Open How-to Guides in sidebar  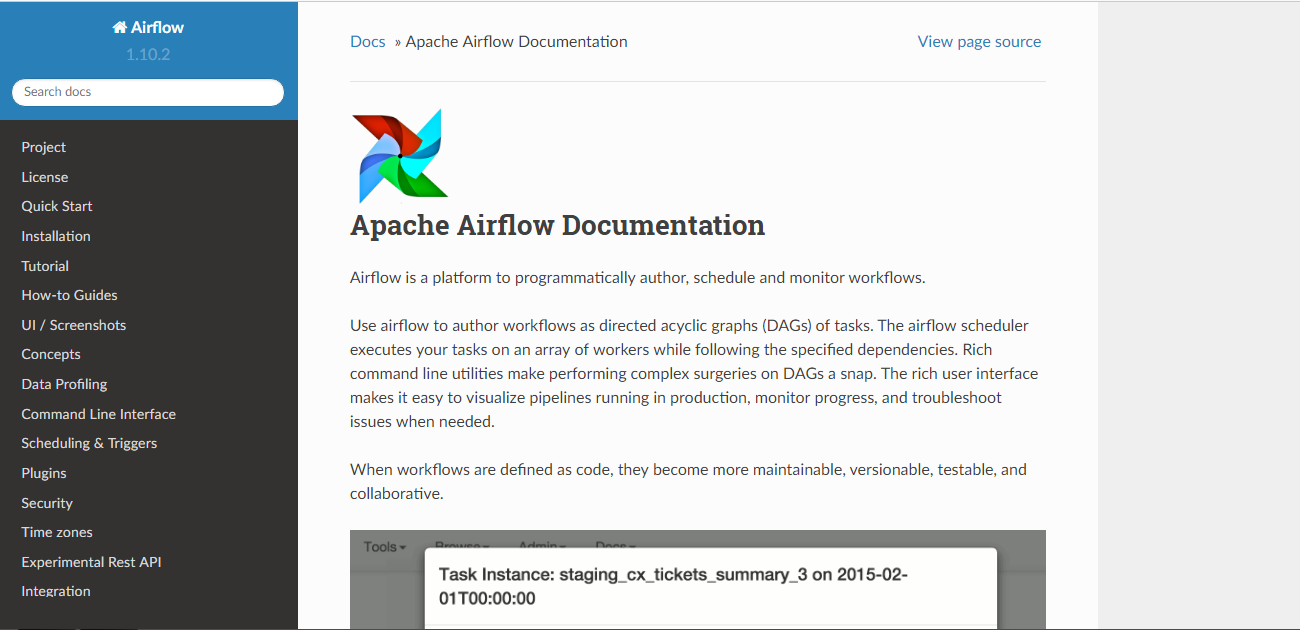69,295
